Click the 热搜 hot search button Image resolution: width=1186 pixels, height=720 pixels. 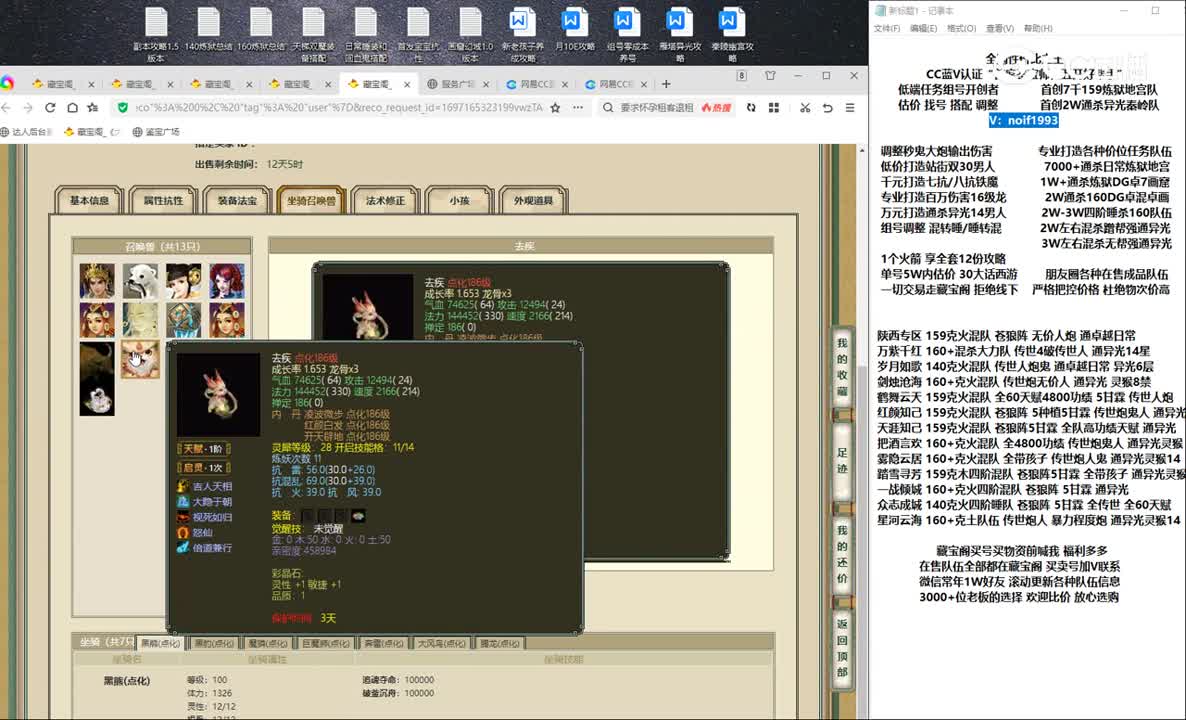coord(716,107)
